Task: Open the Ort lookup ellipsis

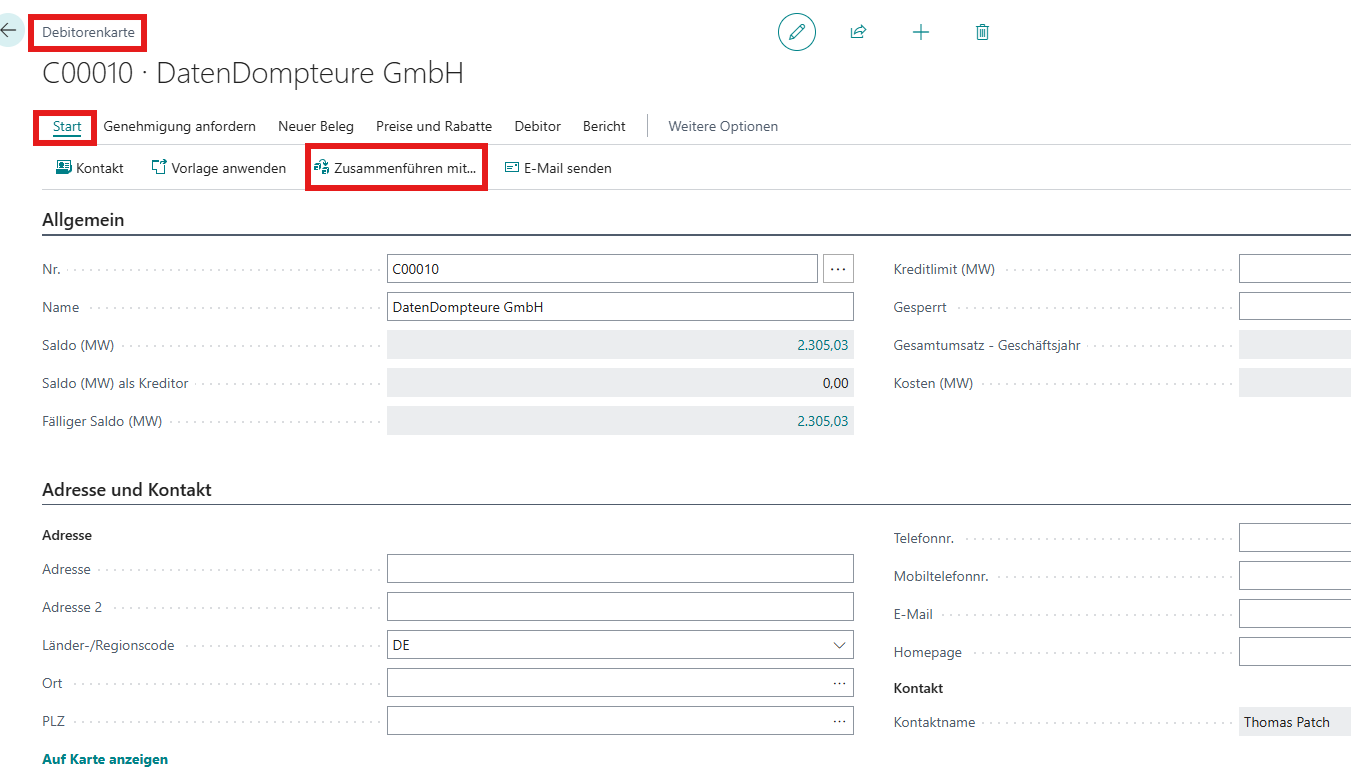Action: [839, 683]
